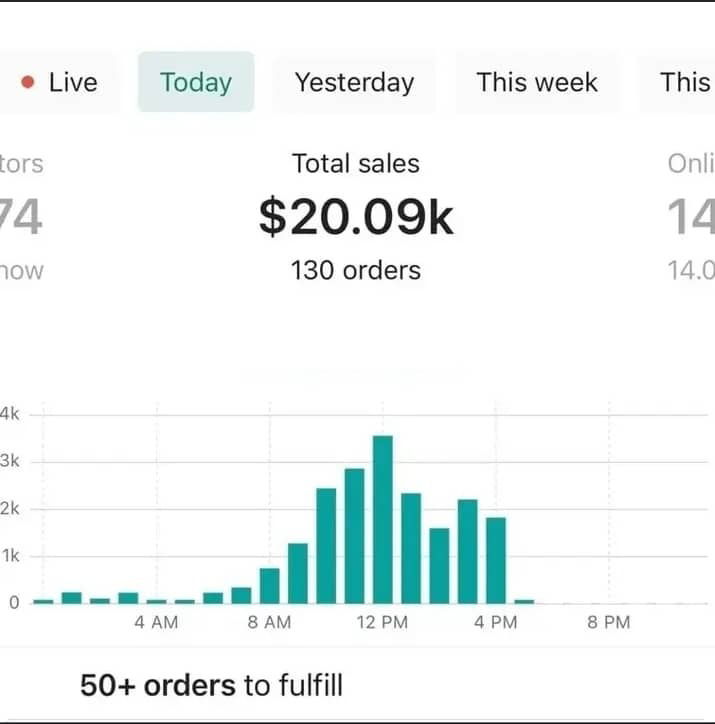Image resolution: width=715 pixels, height=724 pixels.
Task: Open the partially visible This month tab
Action: tap(677, 82)
